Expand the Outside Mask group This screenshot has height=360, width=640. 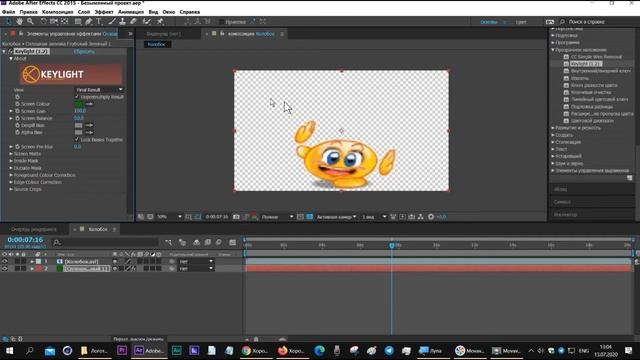pos(11,168)
